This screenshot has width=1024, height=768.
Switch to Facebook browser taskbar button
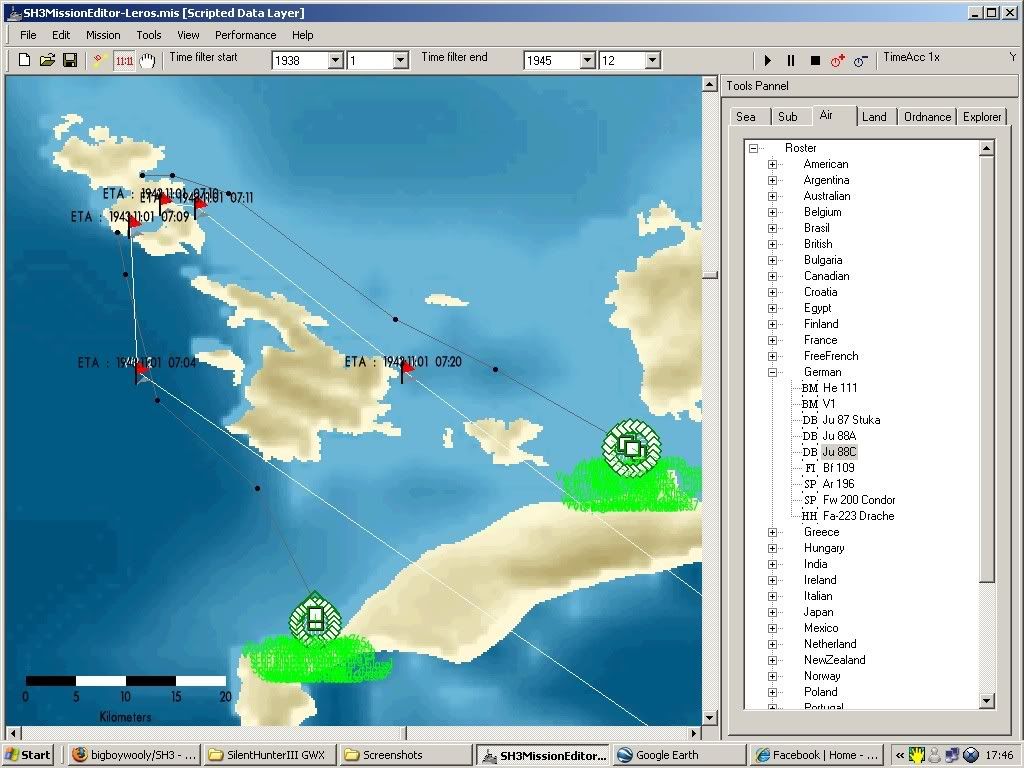[816, 755]
